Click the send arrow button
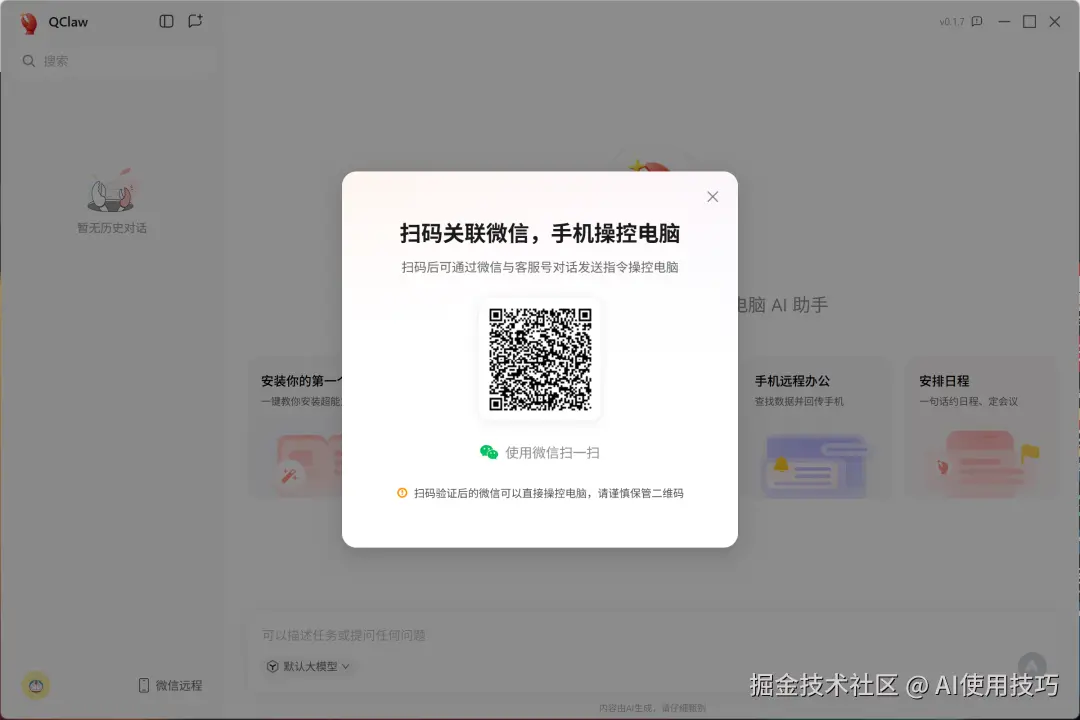The width and height of the screenshot is (1080, 720). [1032, 666]
